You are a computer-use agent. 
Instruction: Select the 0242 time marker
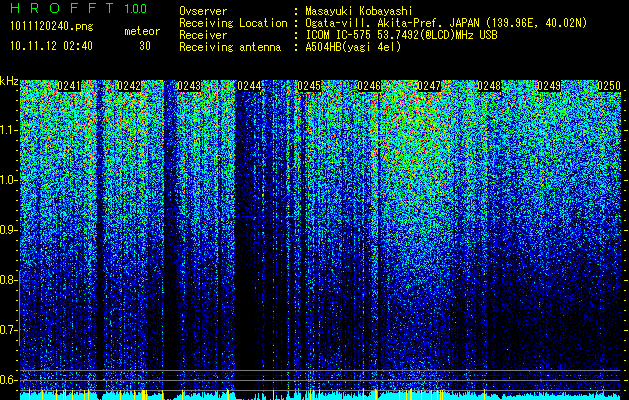[129, 86]
